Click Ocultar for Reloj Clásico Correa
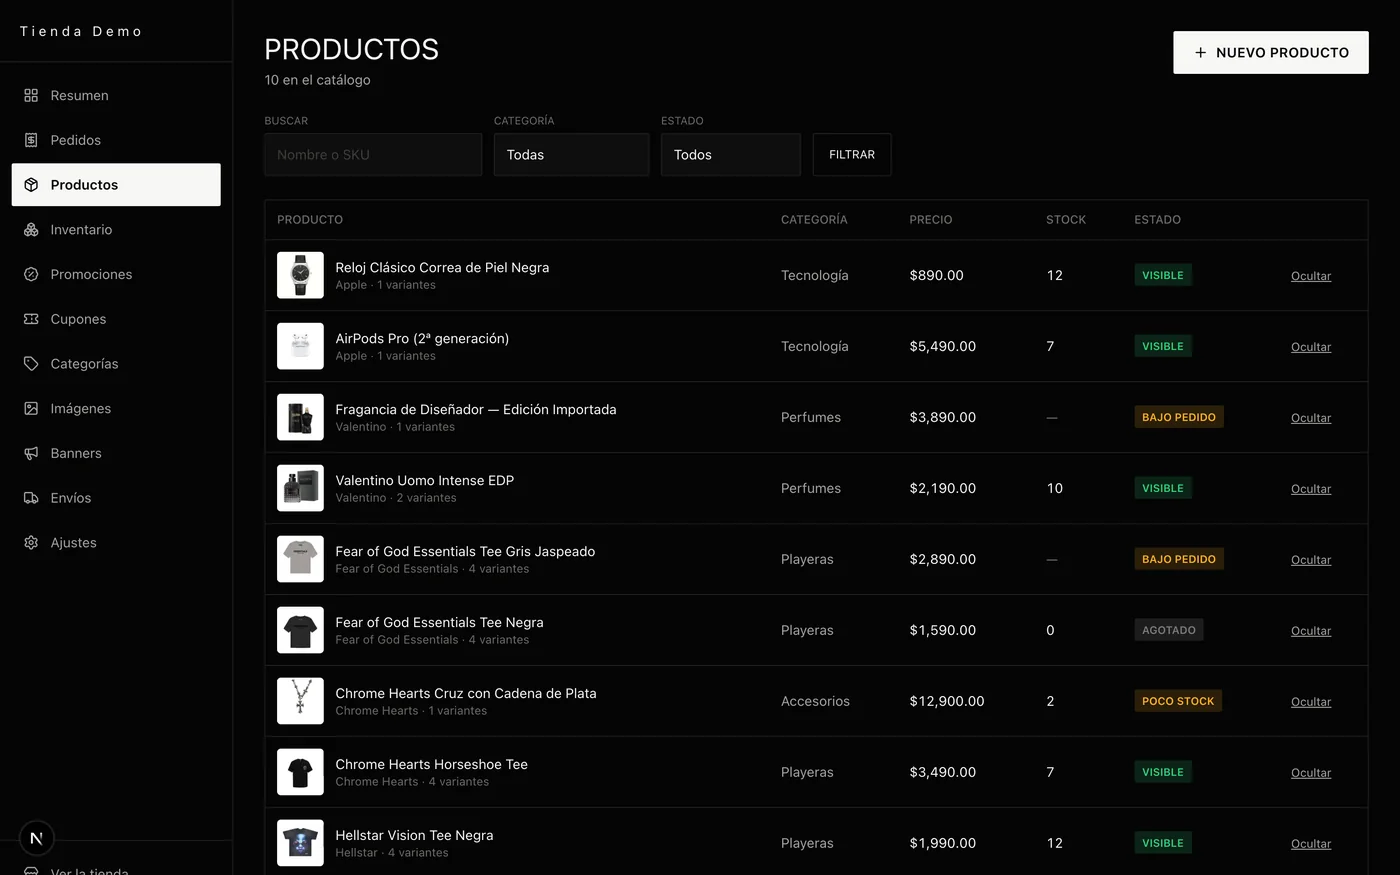1400x875 pixels. (1311, 276)
